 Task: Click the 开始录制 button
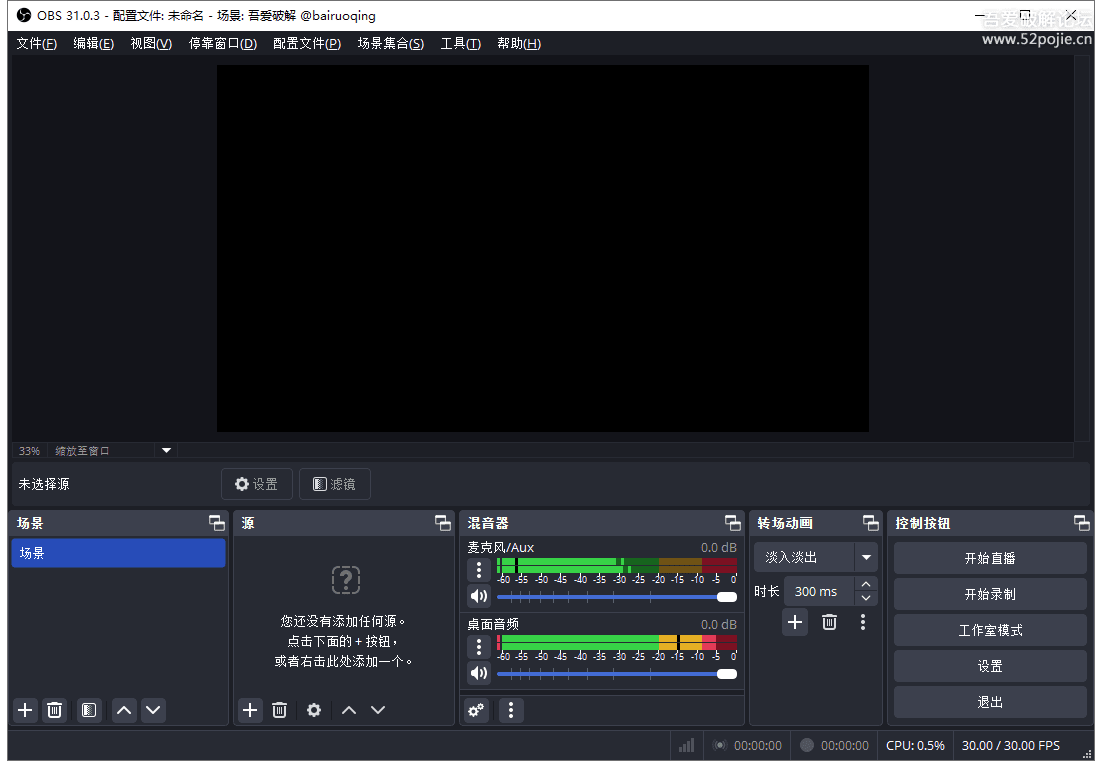pos(990,594)
